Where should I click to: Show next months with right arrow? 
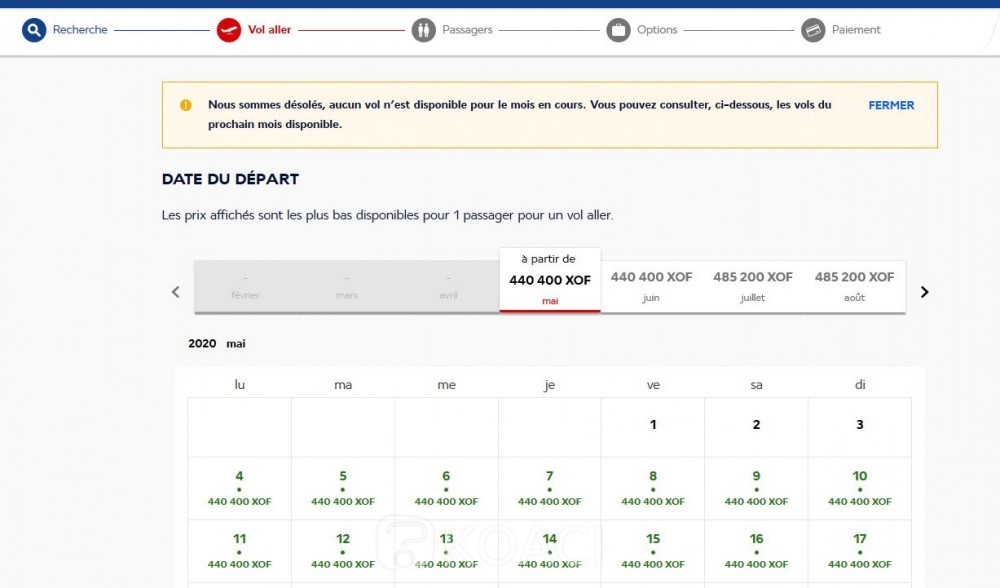[924, 292]
